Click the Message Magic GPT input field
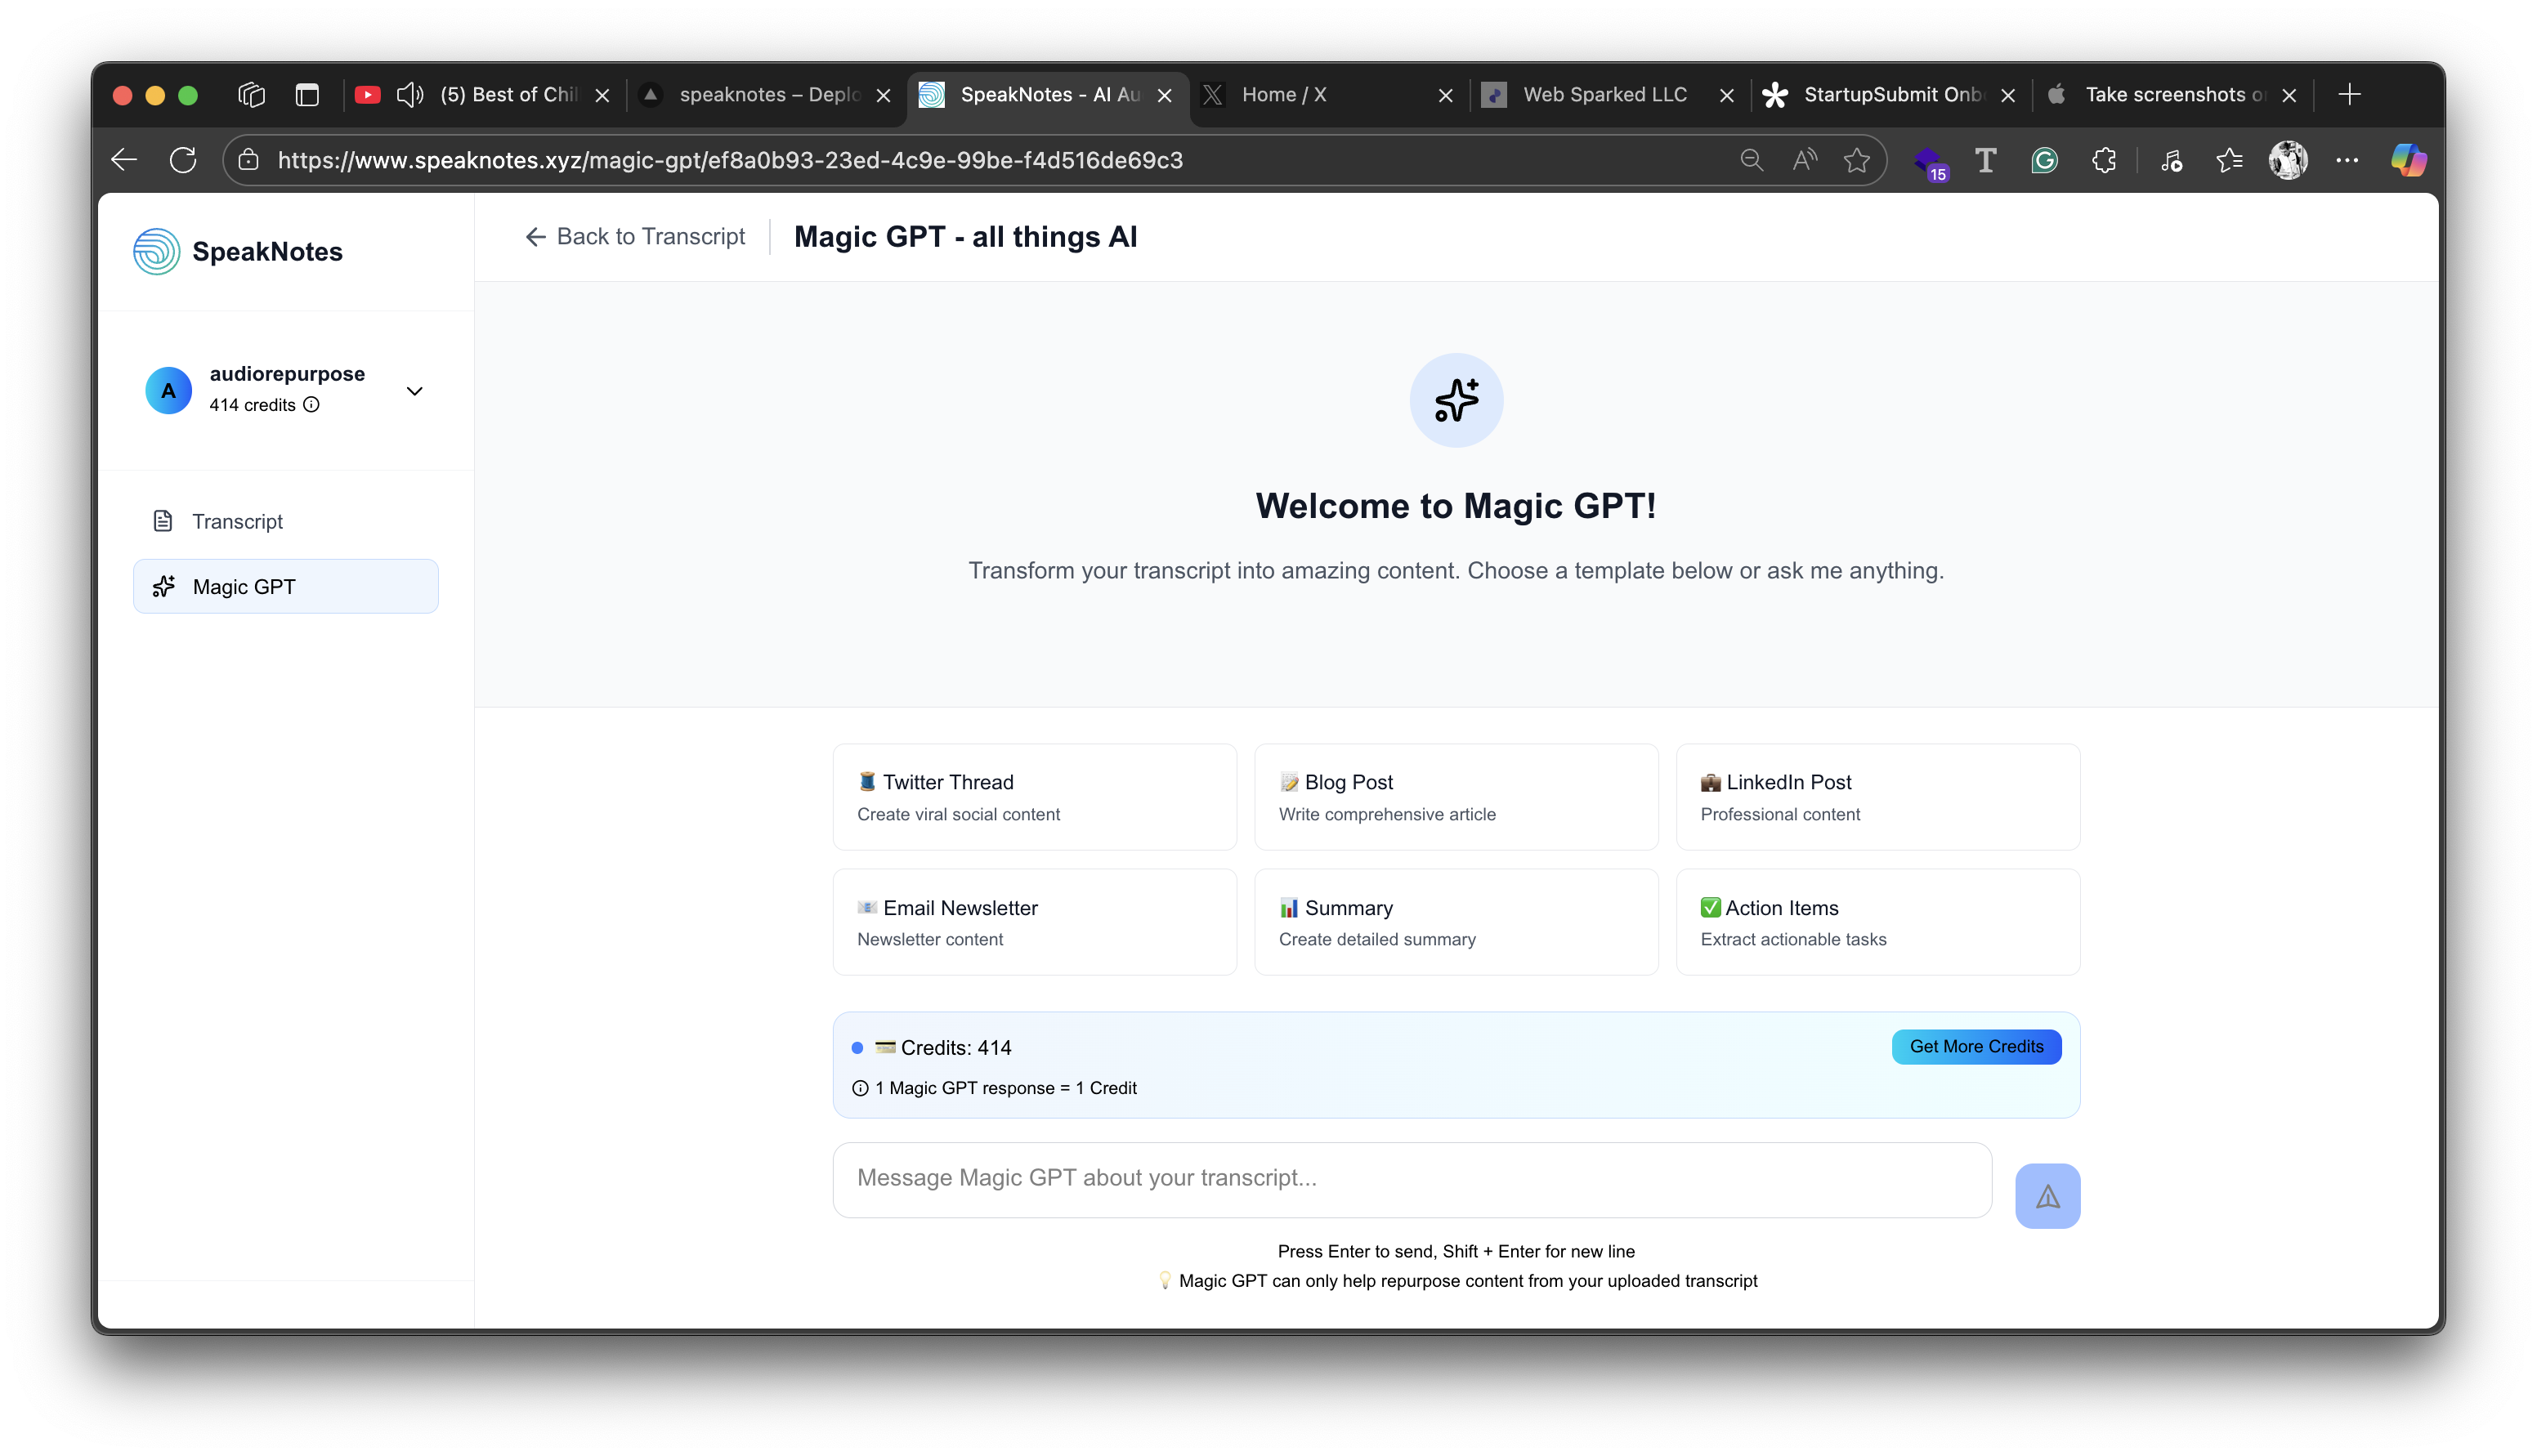 1411,1179
